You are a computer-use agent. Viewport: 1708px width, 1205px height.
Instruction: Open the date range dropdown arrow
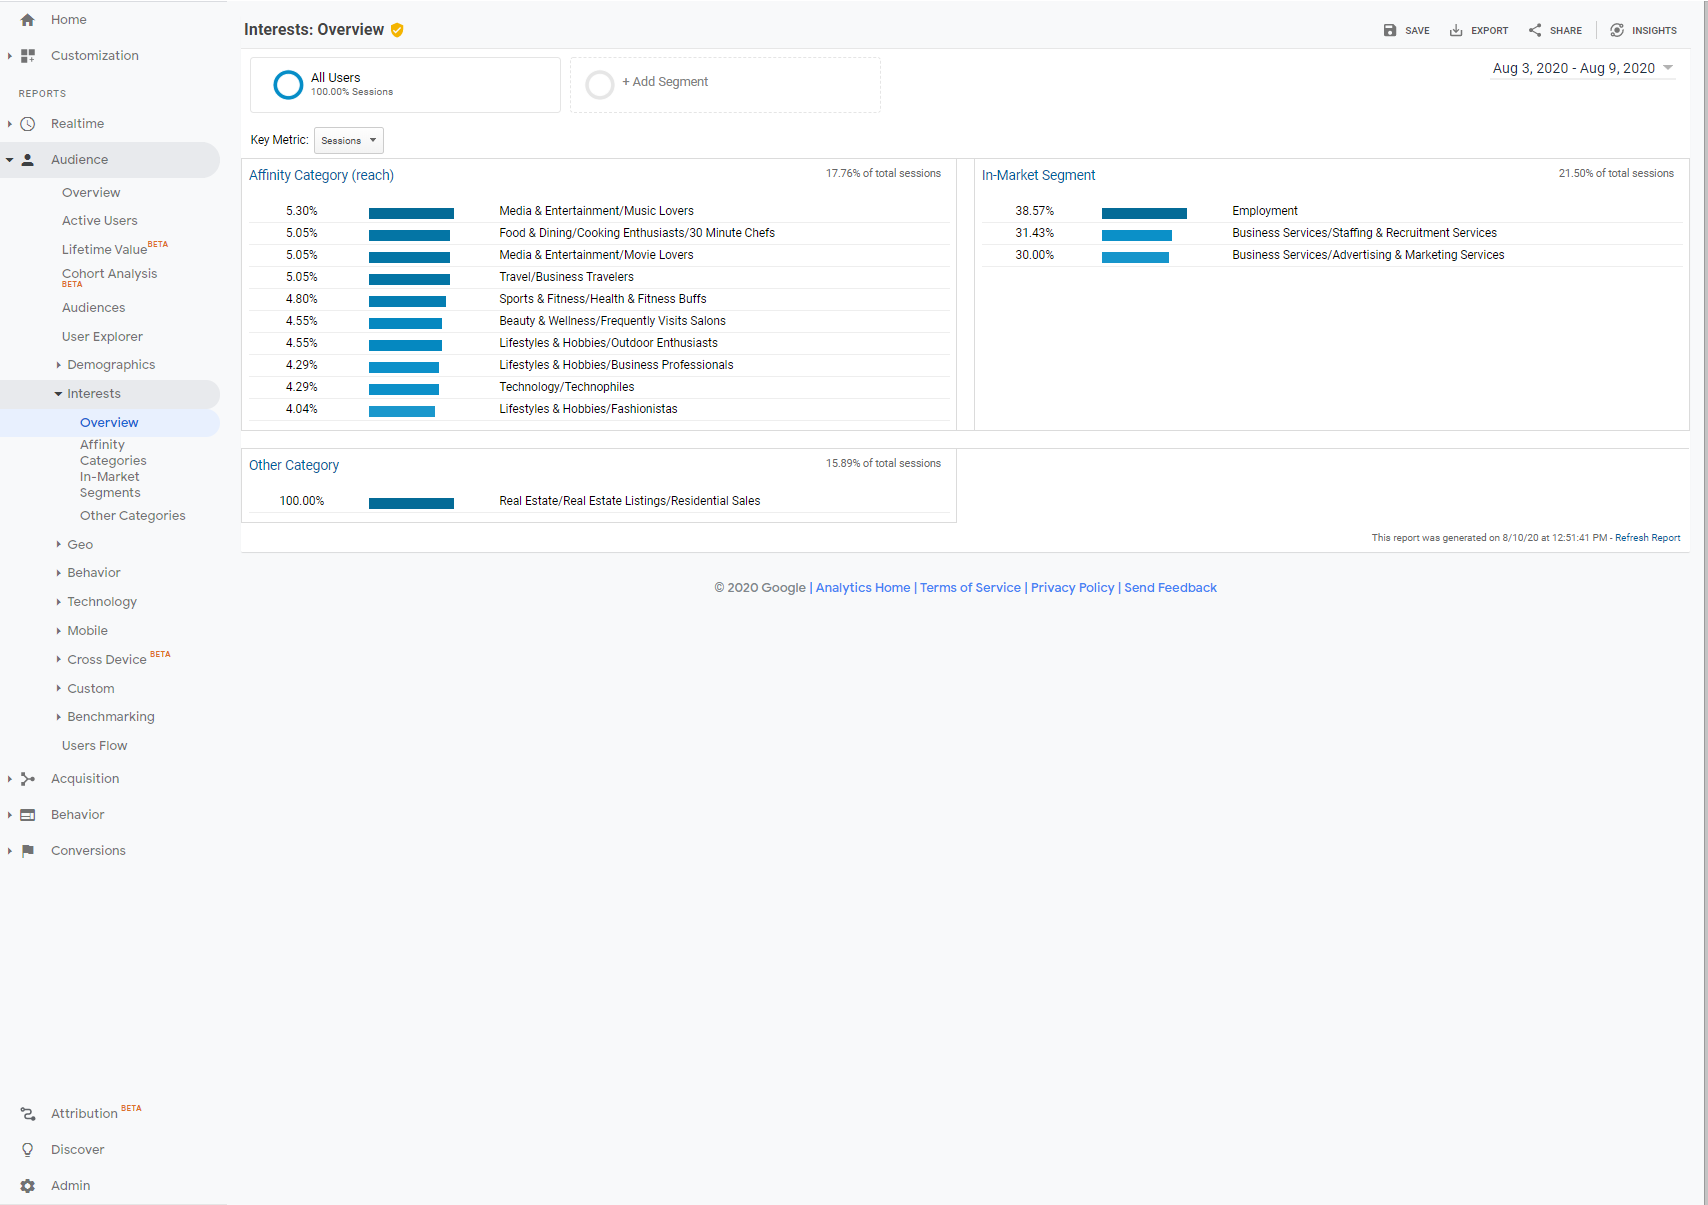click(1668, 68)
